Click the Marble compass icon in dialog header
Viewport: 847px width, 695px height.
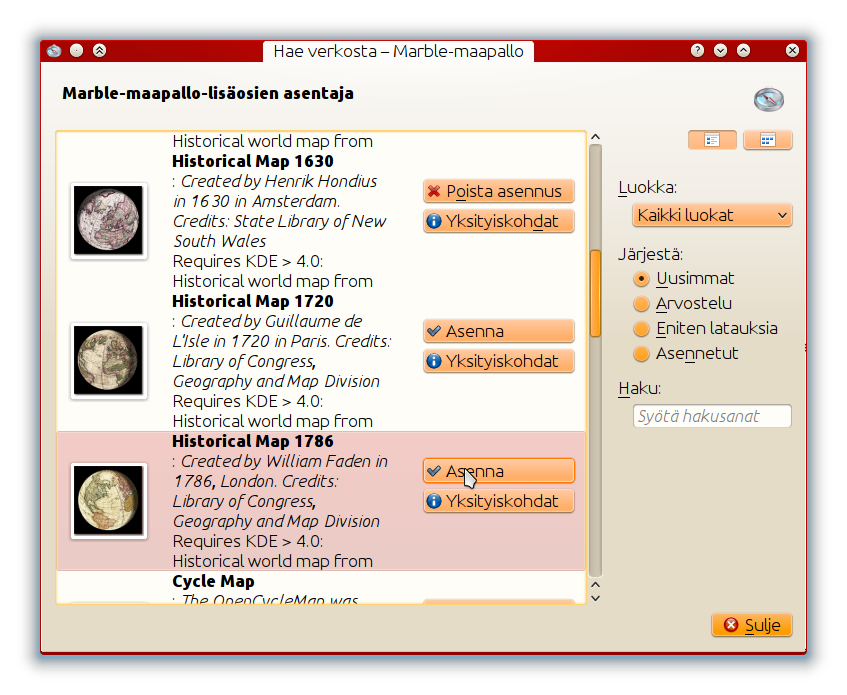(x=769, y=99)
